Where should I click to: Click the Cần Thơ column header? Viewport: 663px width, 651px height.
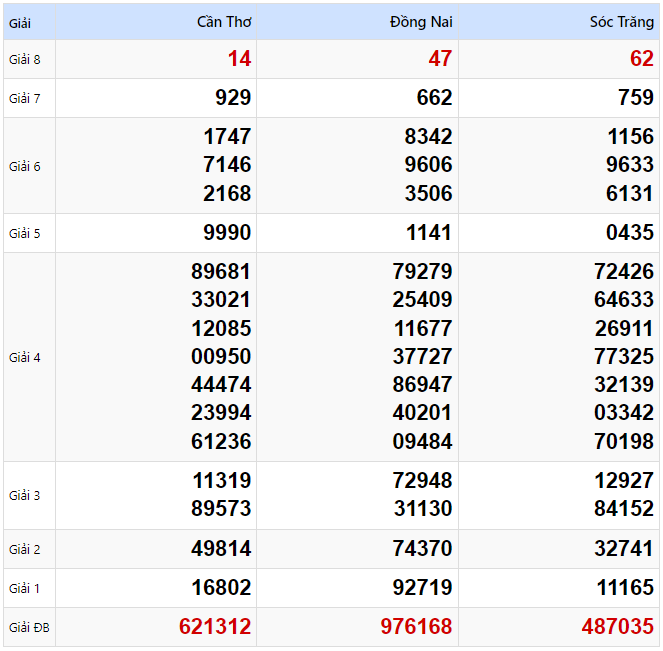(224, 22)
